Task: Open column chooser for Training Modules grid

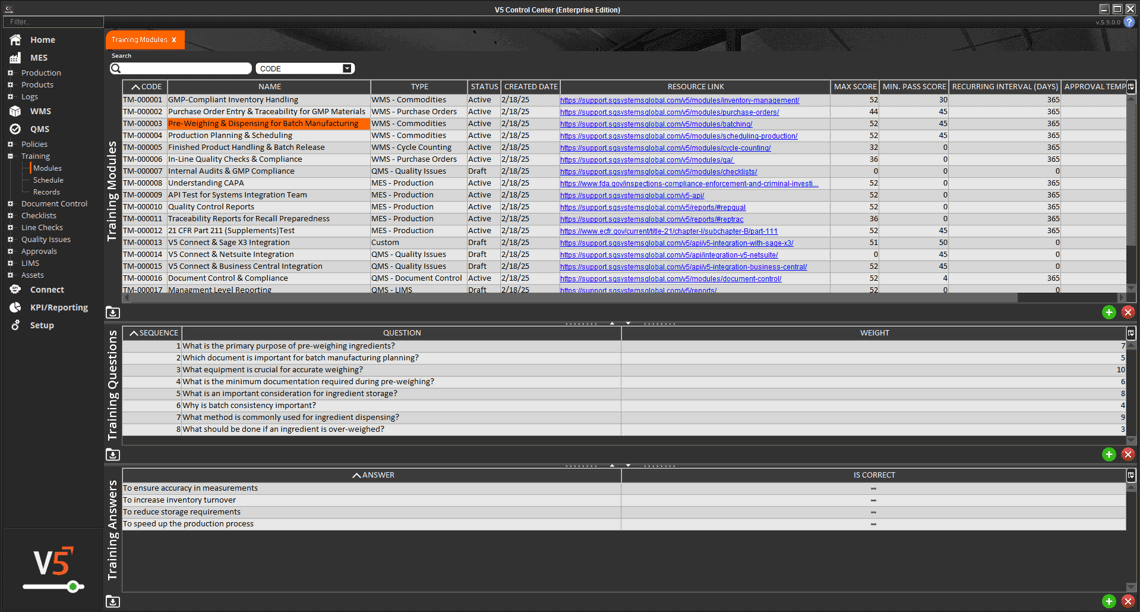Action: (1131, 86)
